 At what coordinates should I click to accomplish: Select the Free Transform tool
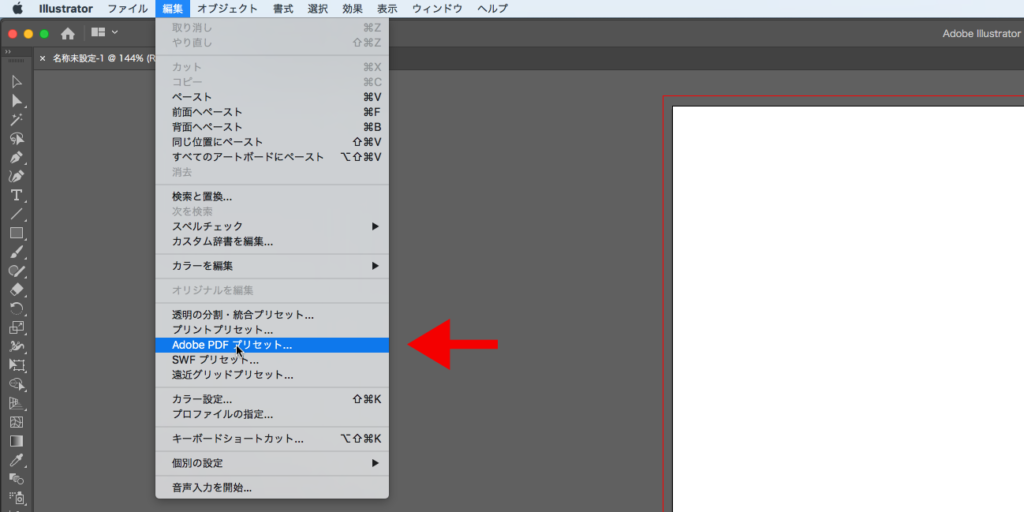[x=17, y=365]
